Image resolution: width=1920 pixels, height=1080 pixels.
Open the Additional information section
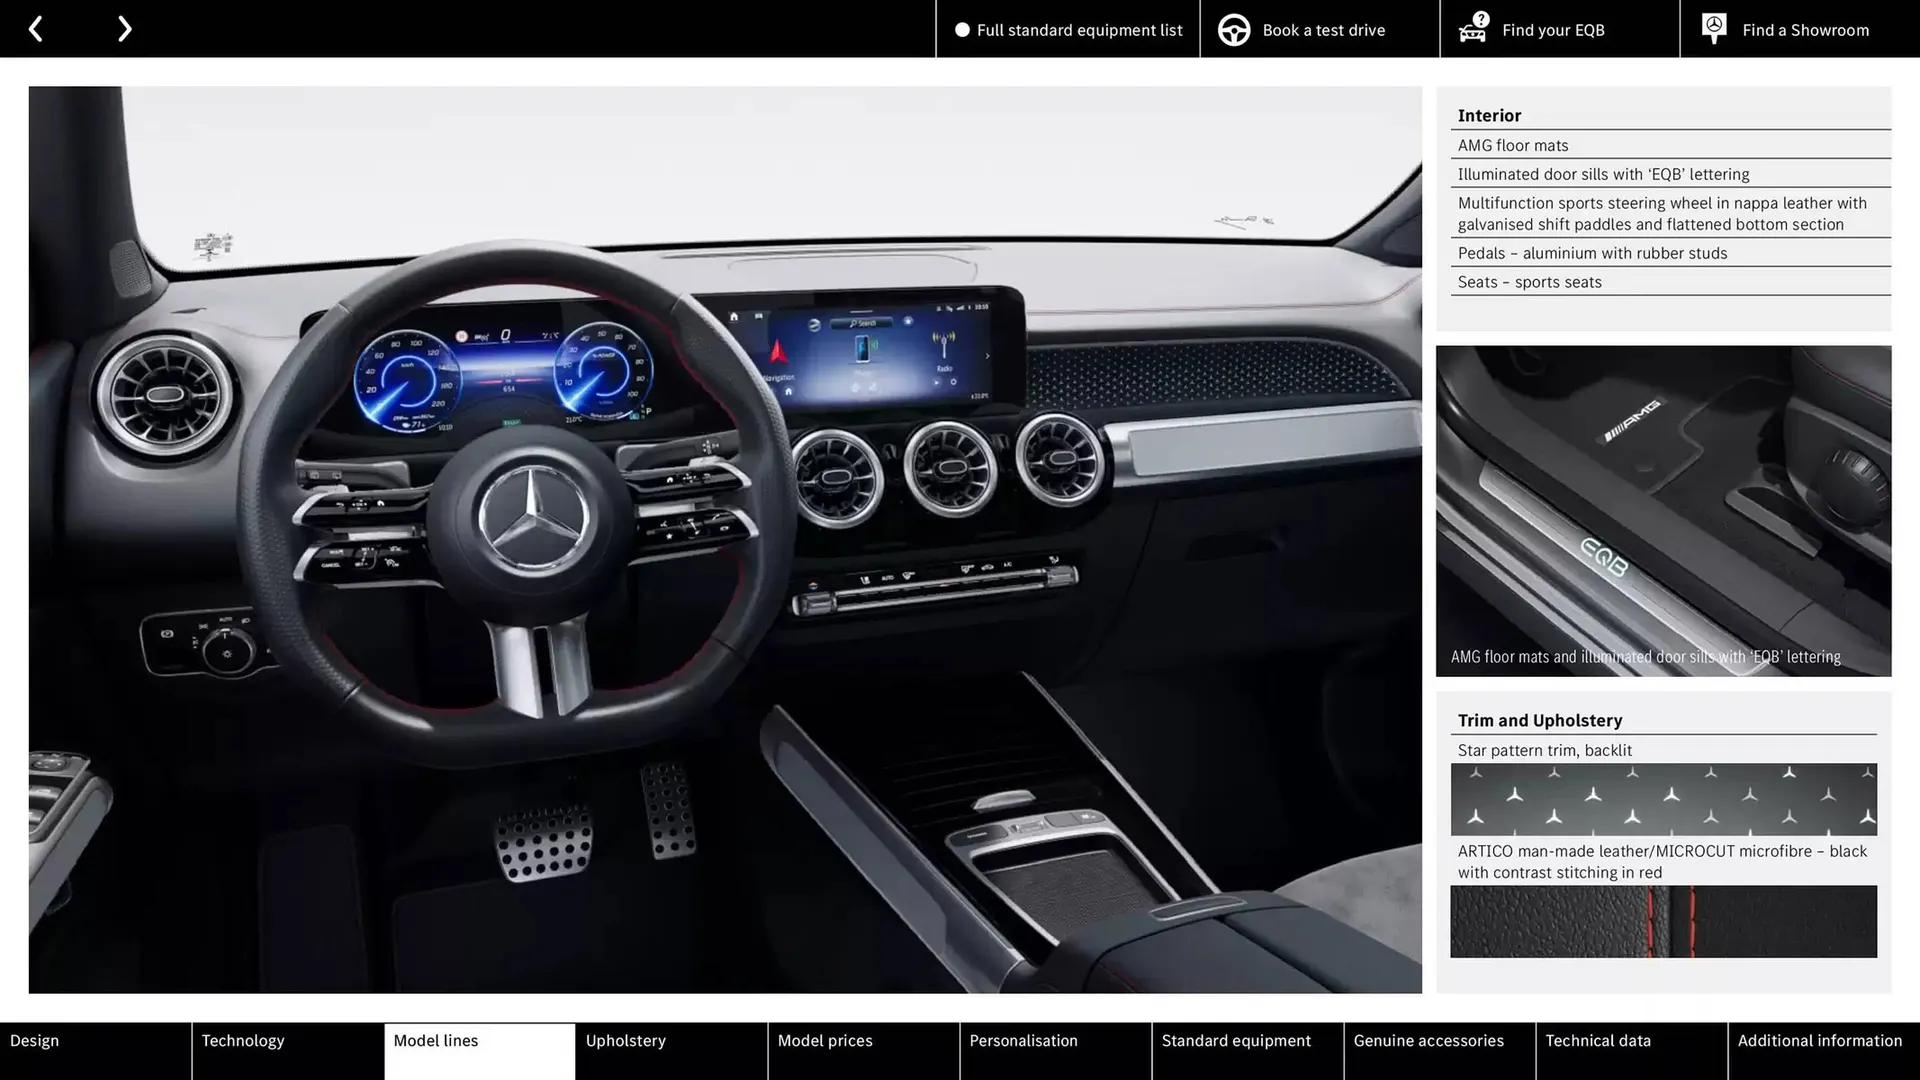[x=1822, y=1051]
